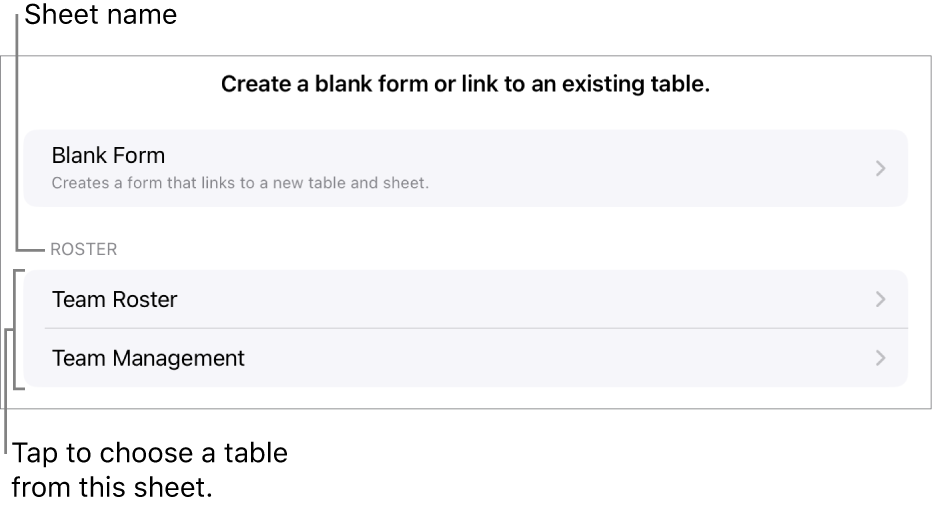934x512 pixels.
Task: Click empty middle area of Blank Form row
Action: pos(600,168)
